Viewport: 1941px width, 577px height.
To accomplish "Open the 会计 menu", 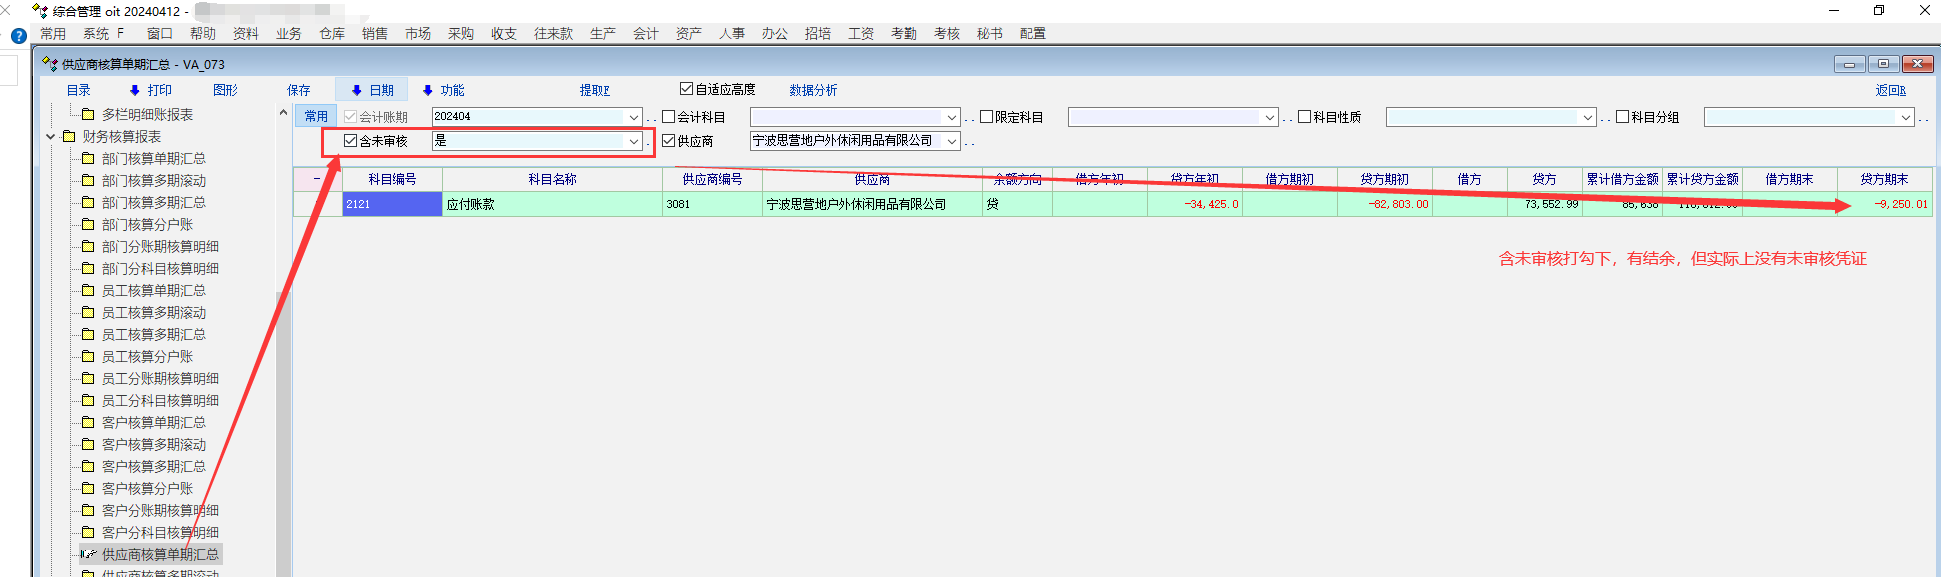I will click(645, 34).
